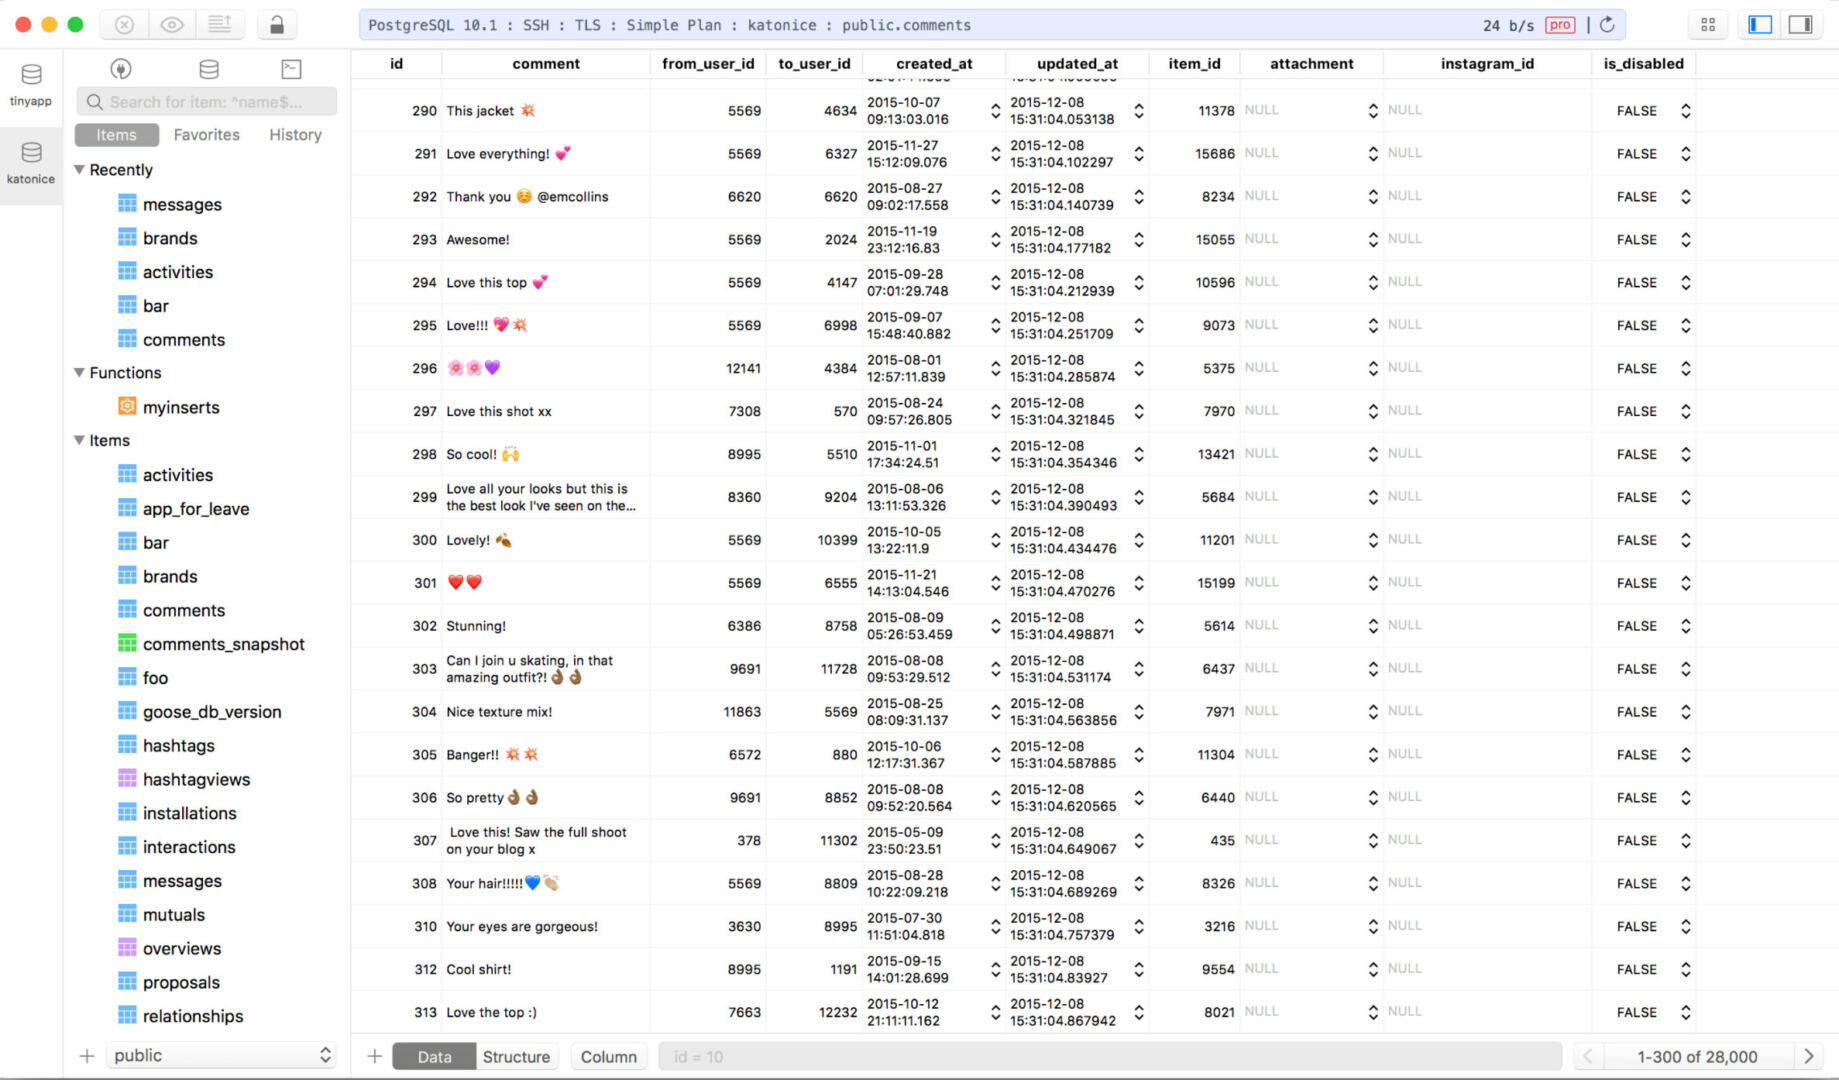Collapse the Functions section
This screenshot has width=1839, height=1080.
(79, 373)
